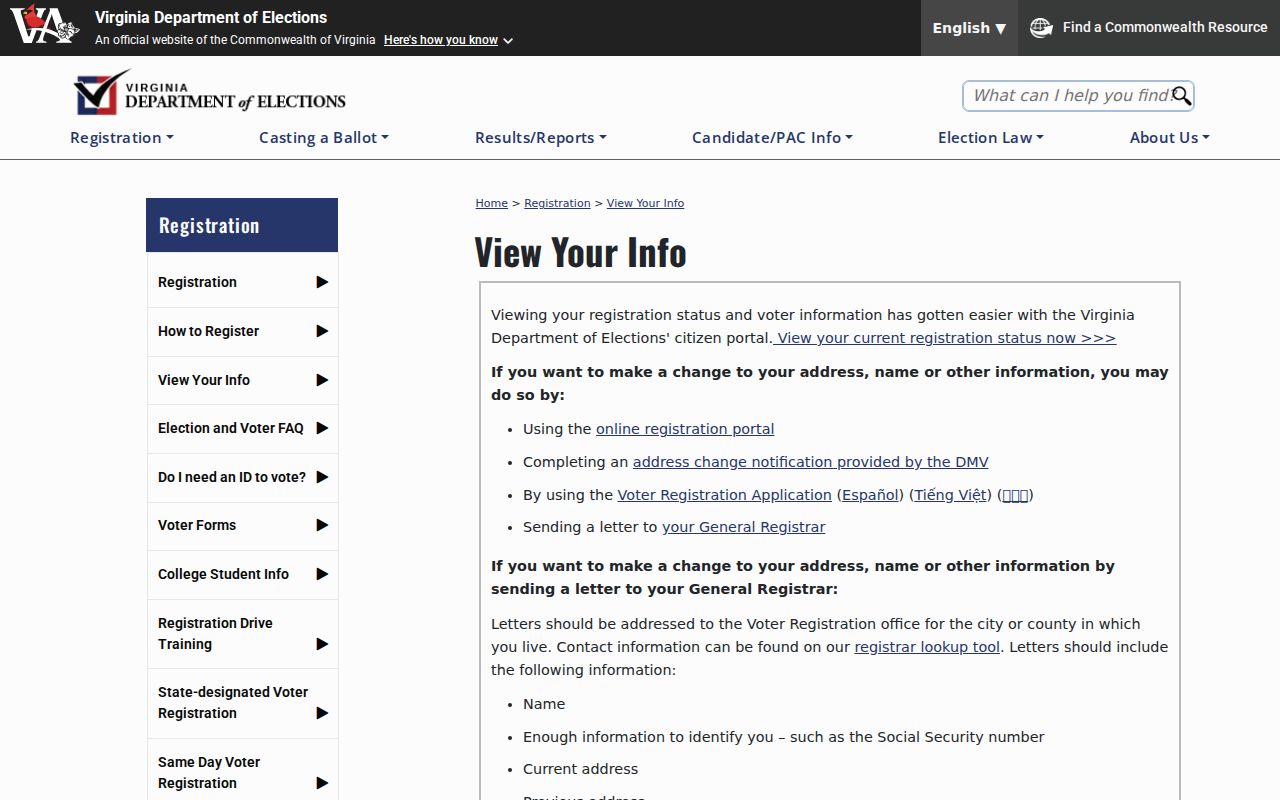Viewport: 1280px width, 800px height.
Task: Open the English language dropdown
Action: coord(969,28)
